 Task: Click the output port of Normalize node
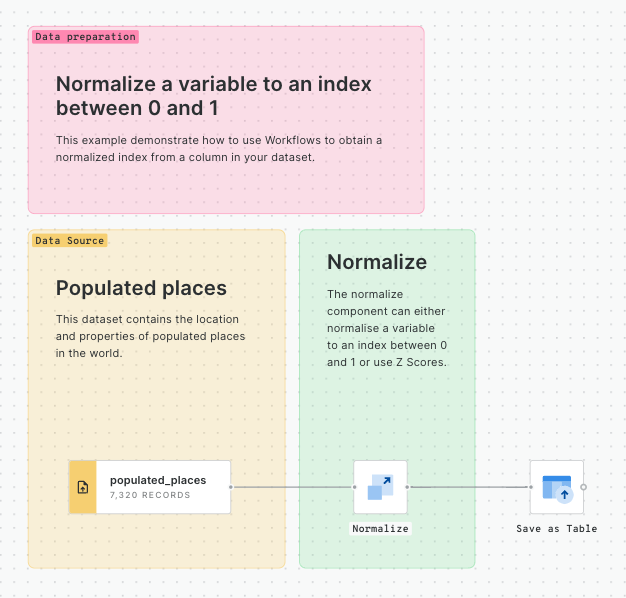pos(409,487)
